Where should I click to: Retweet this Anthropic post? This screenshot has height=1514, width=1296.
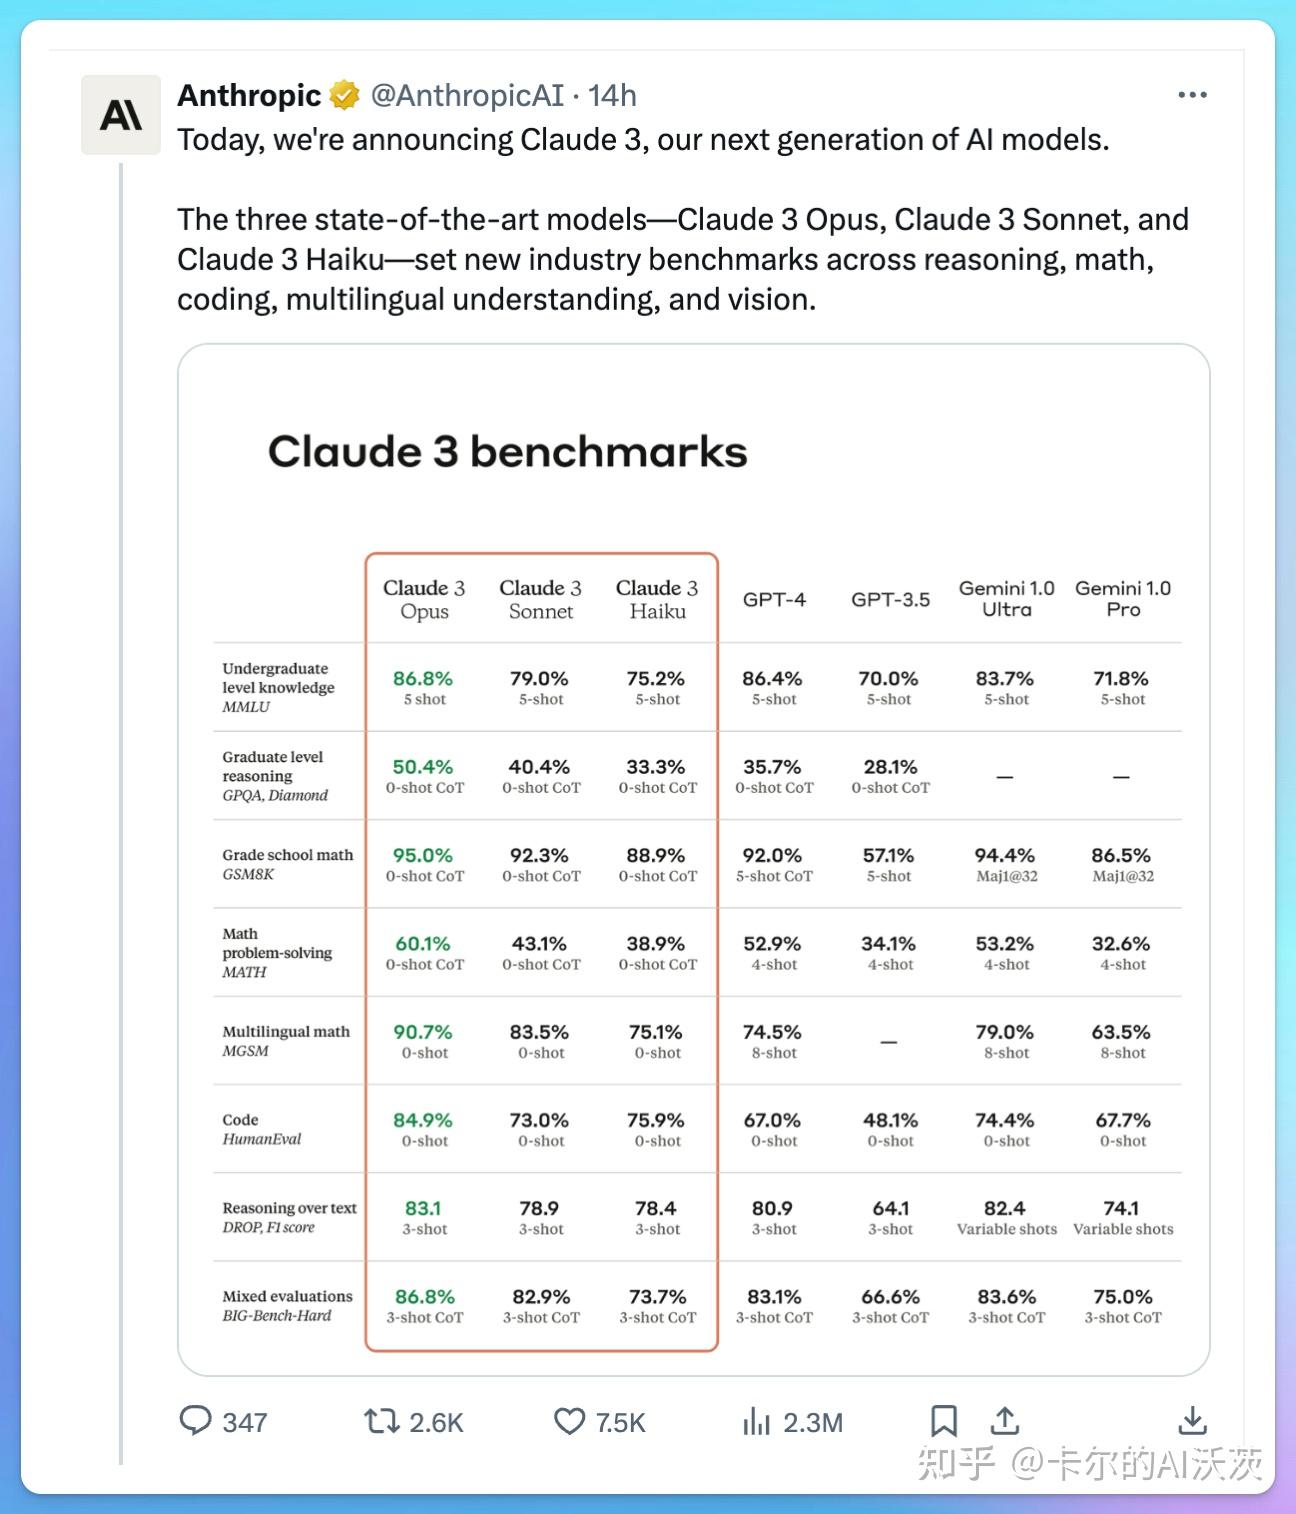pyautogui.click(x=381, y=1421)
